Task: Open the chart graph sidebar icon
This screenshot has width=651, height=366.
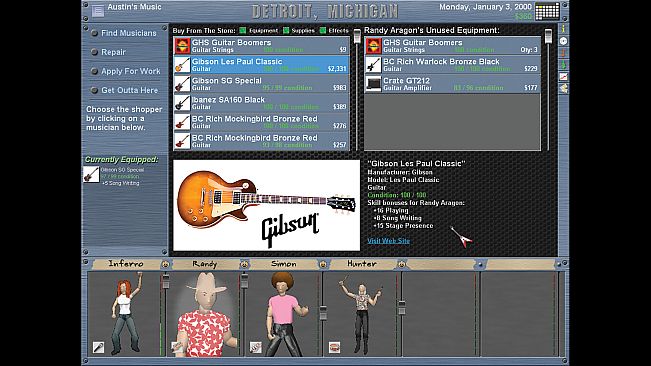Action: click(563, 76)
